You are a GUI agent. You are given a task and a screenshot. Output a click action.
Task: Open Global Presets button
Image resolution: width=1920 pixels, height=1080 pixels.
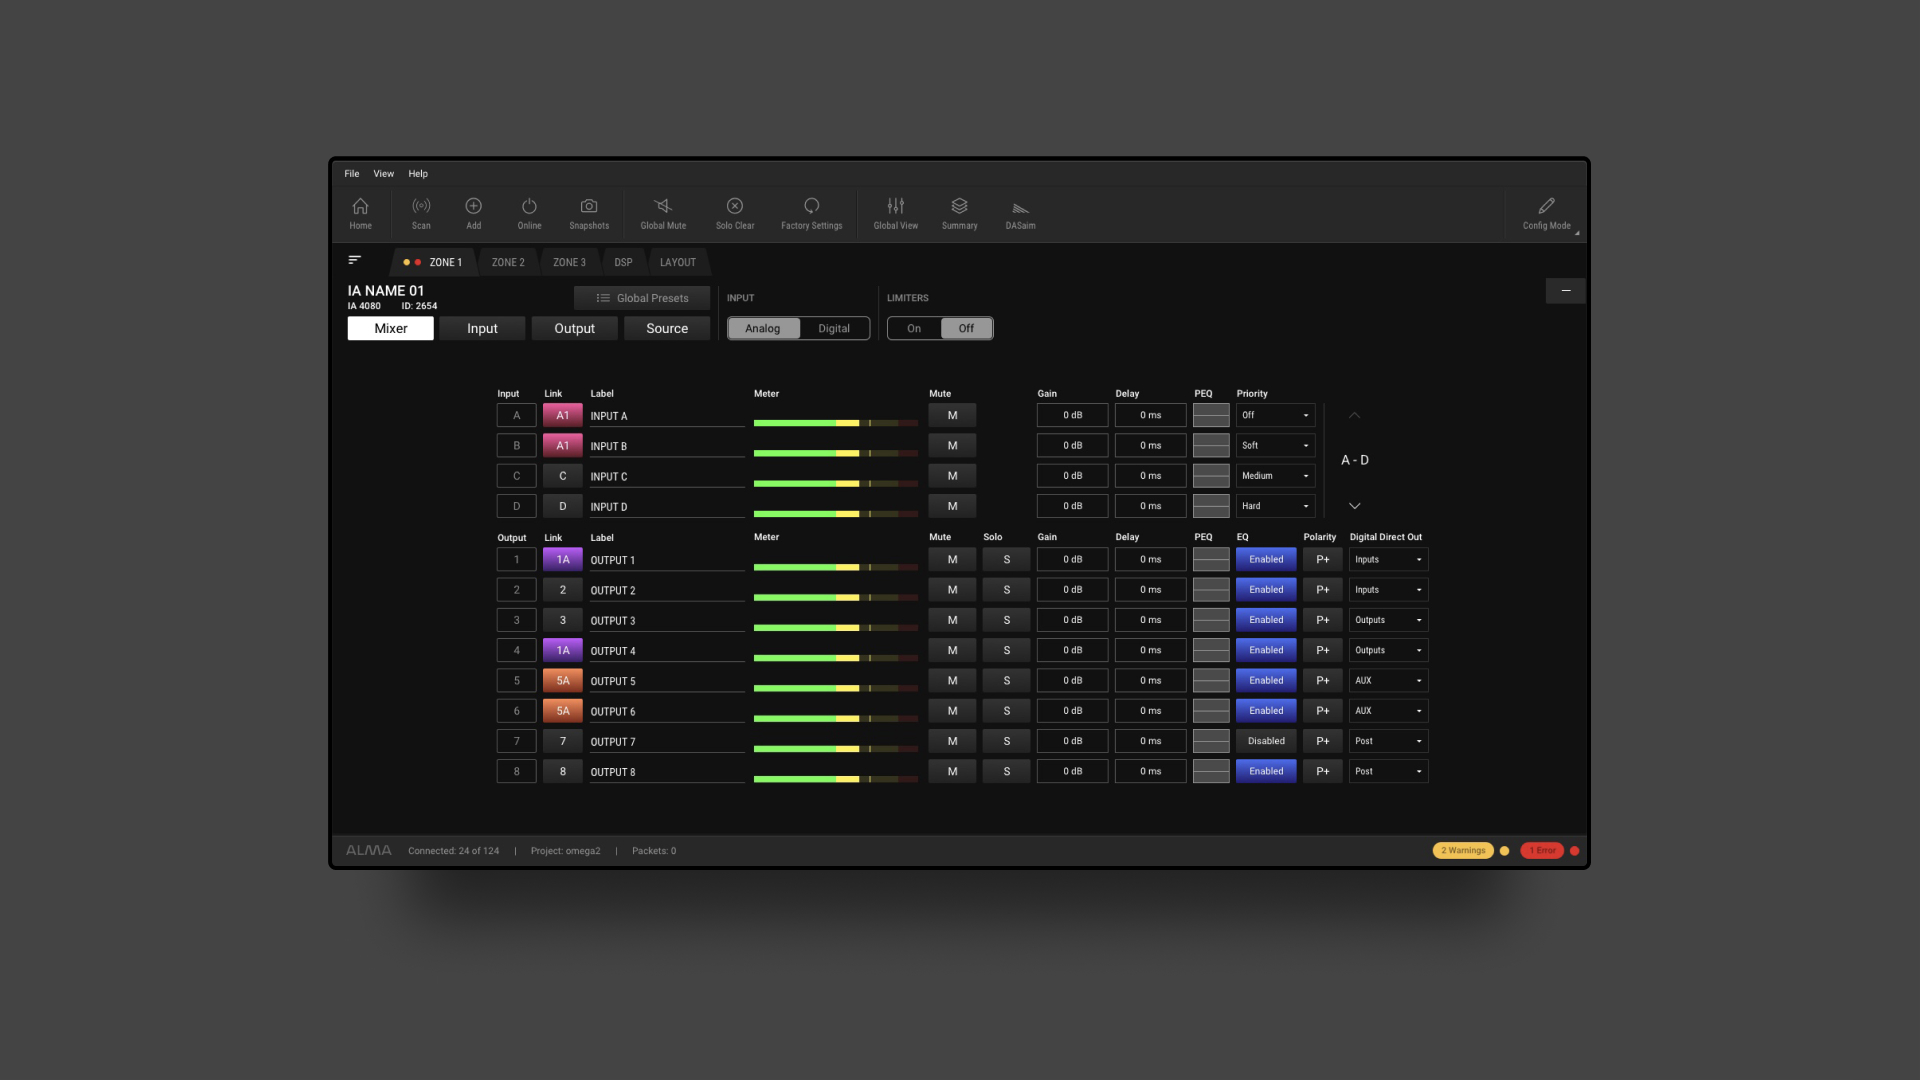coord(642,298)
